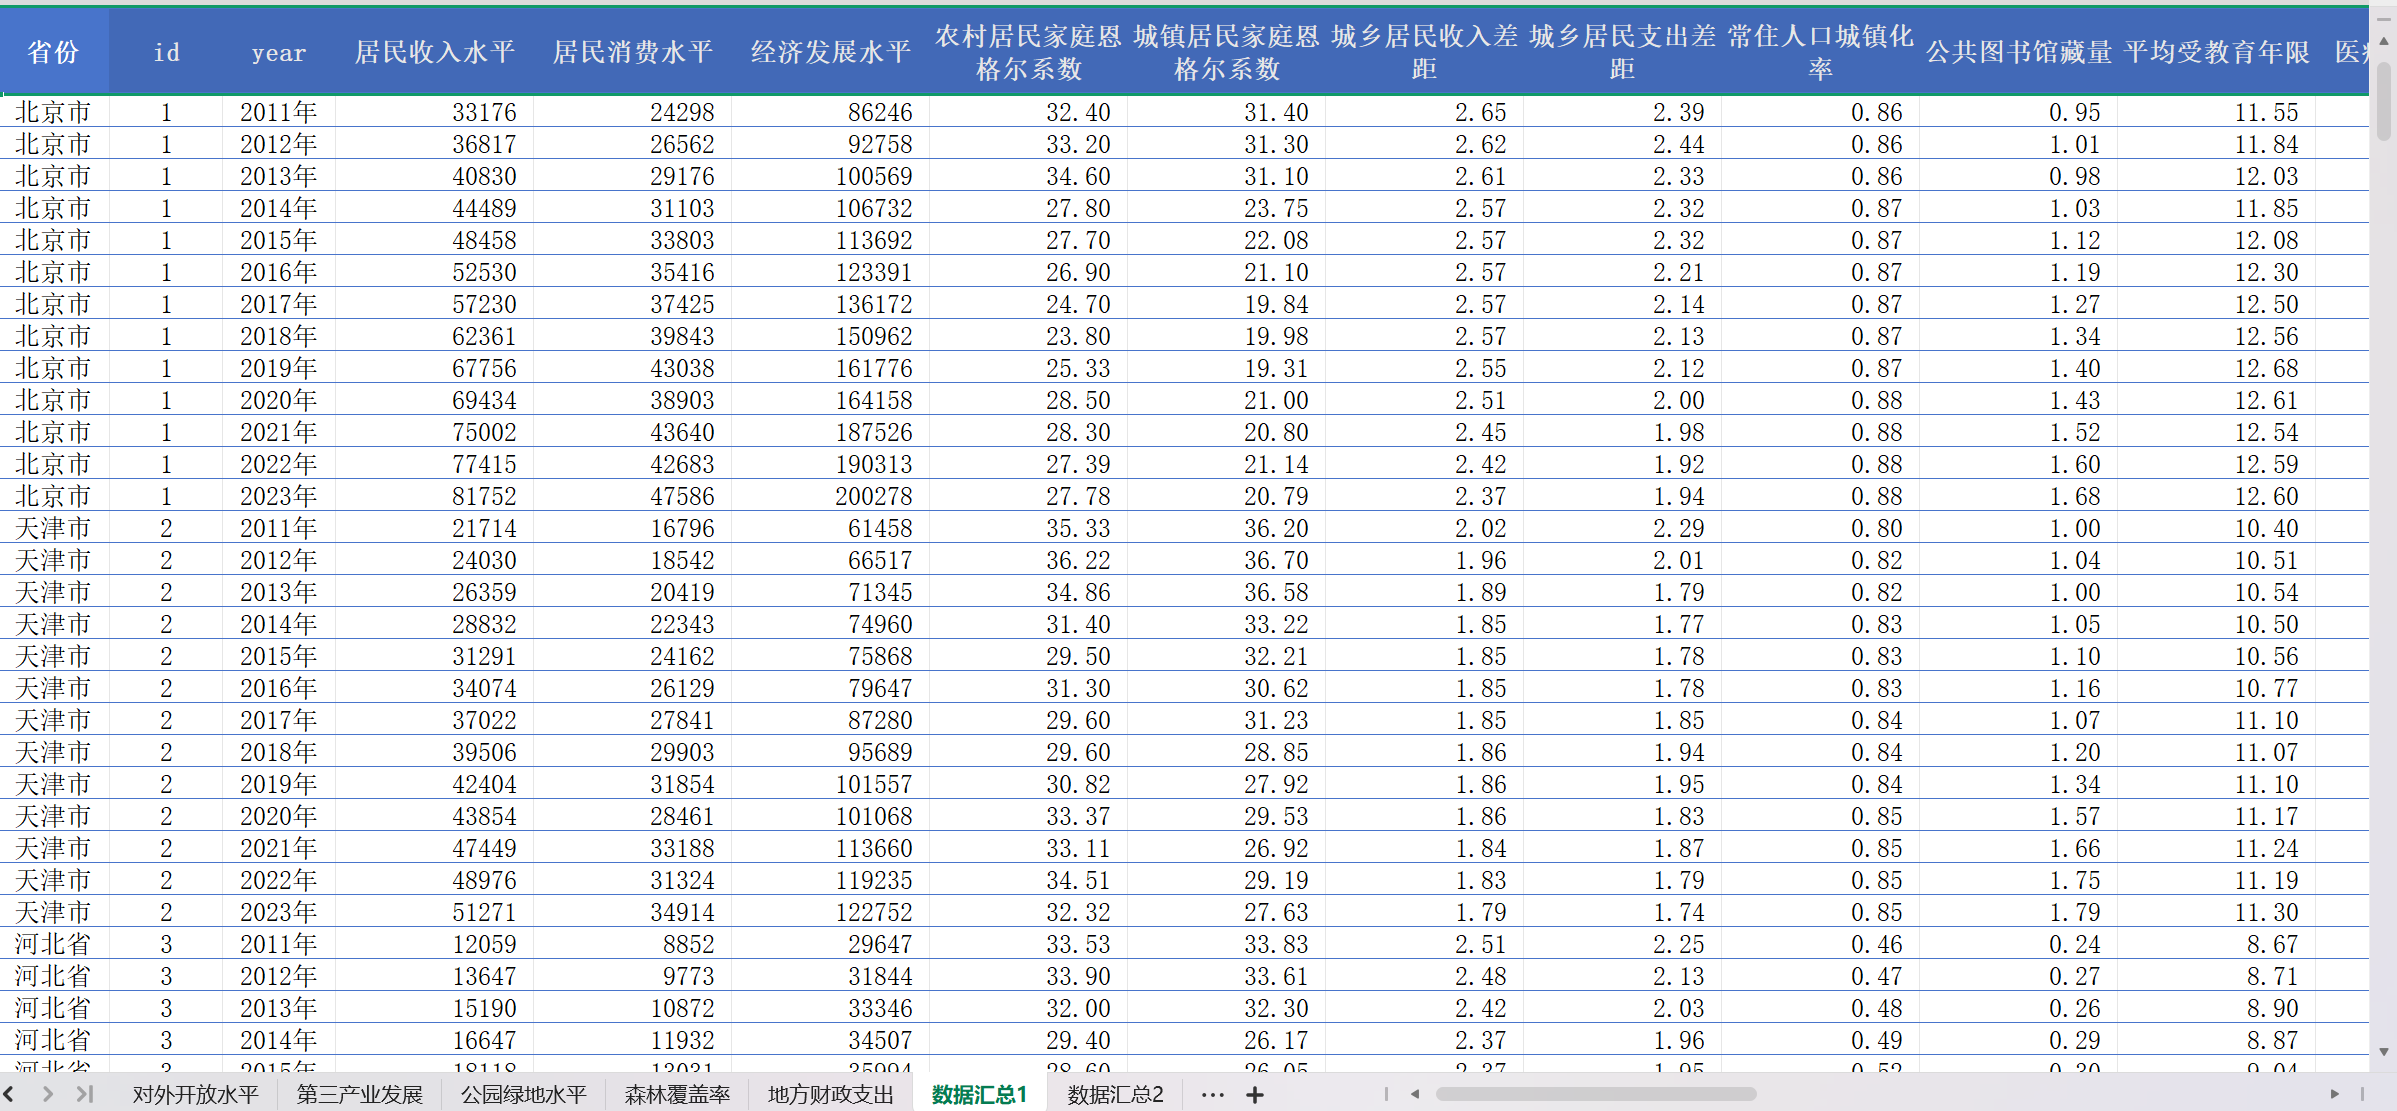Click vertical scrollbar down arrow
This screenshot has height=1111, width=2397.
tap(2384, 1052)
